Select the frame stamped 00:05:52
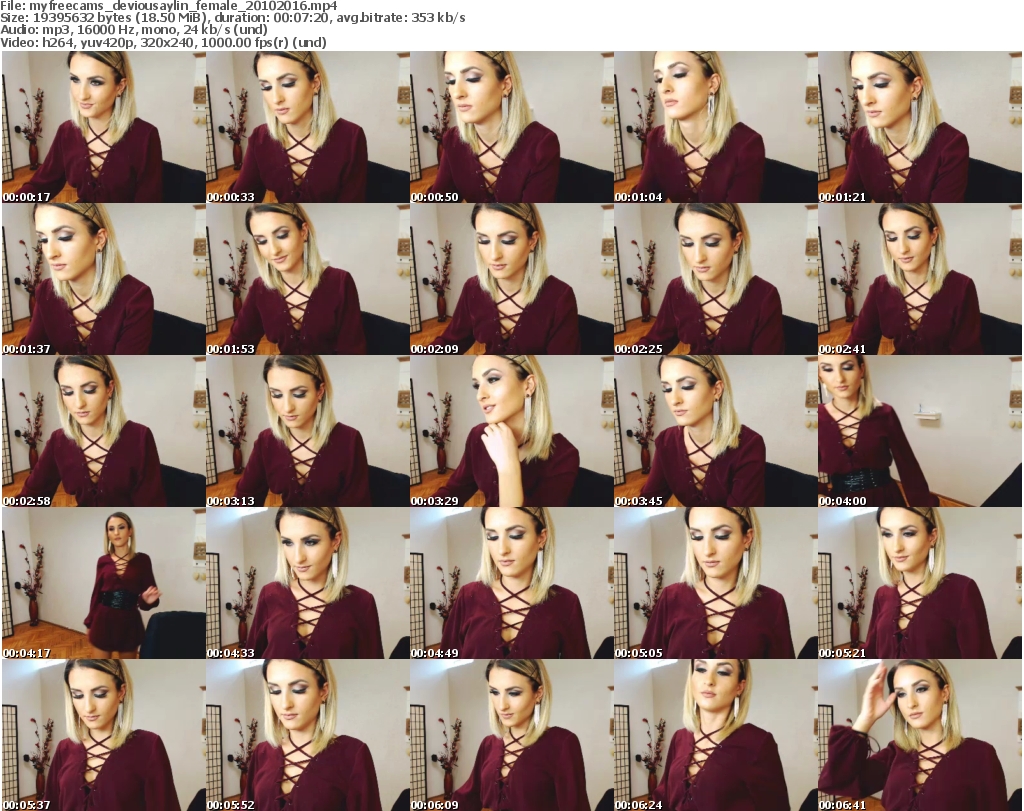 (x=308, y=735)
